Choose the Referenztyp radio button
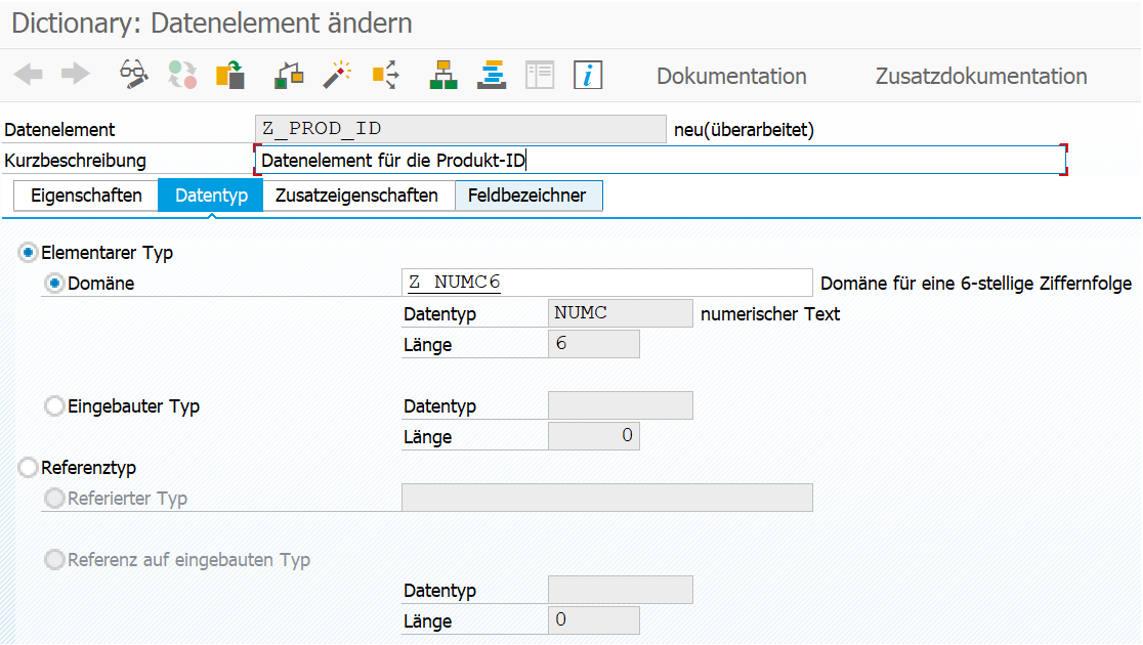1143x645 pixels. click(x=28, y=467)
